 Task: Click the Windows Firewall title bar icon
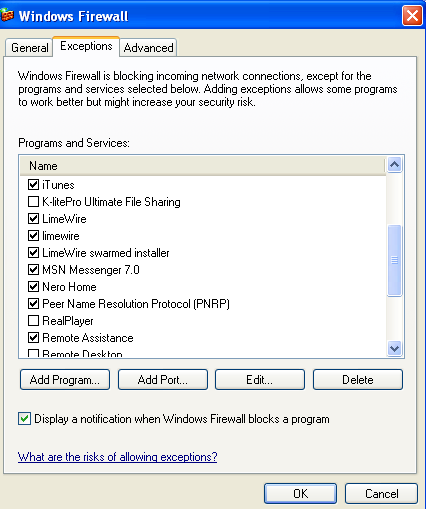point(7,15)
